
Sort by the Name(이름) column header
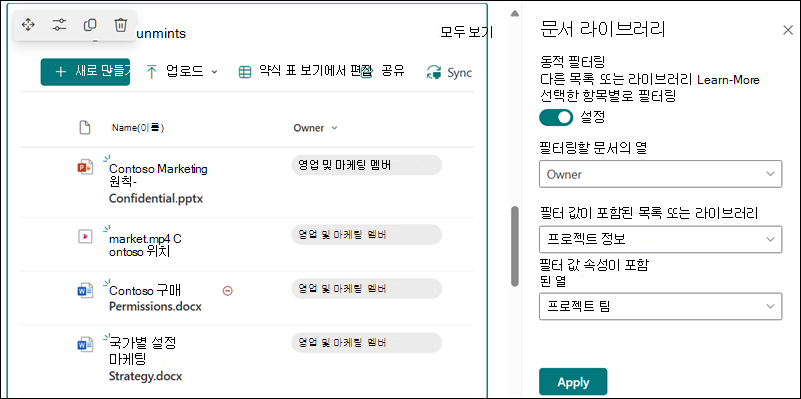click(x=138, y=128)
